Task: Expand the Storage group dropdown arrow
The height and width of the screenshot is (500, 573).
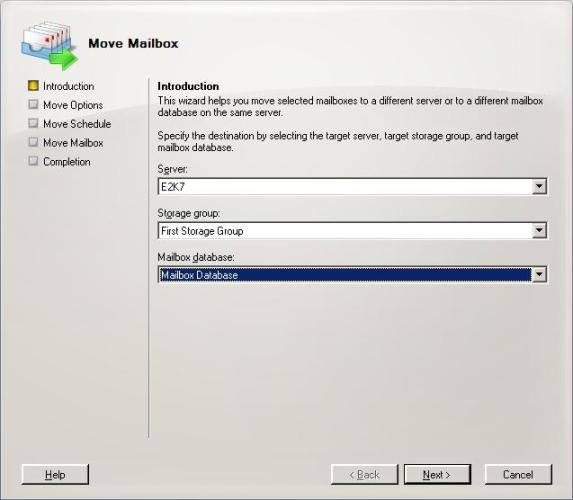Action: 539,231
